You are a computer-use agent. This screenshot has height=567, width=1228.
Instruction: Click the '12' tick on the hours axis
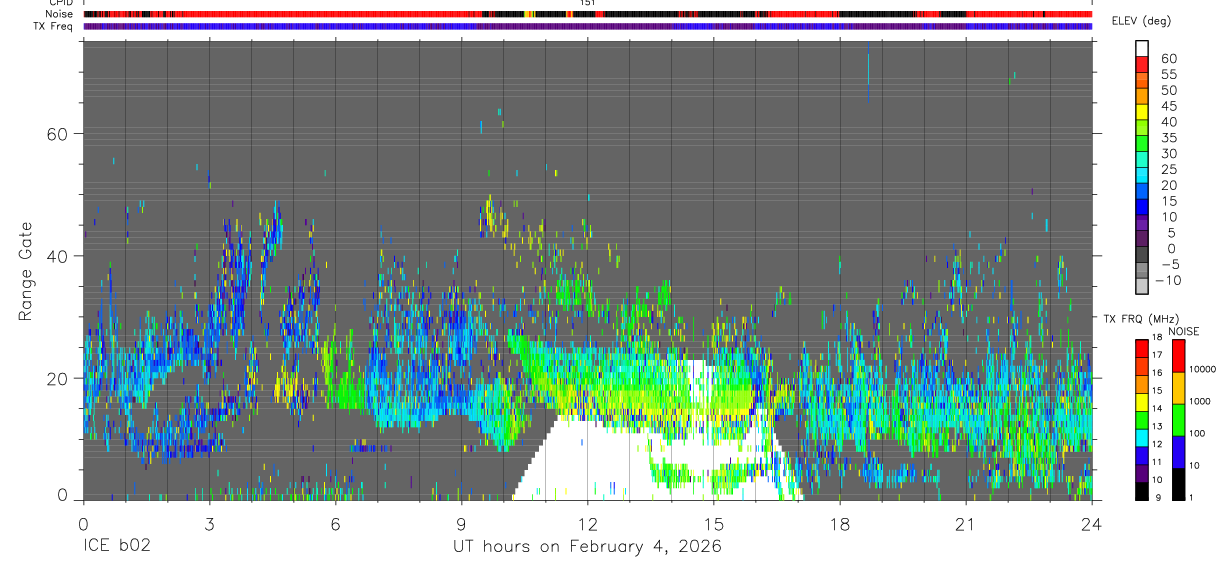tap(588, 523)
